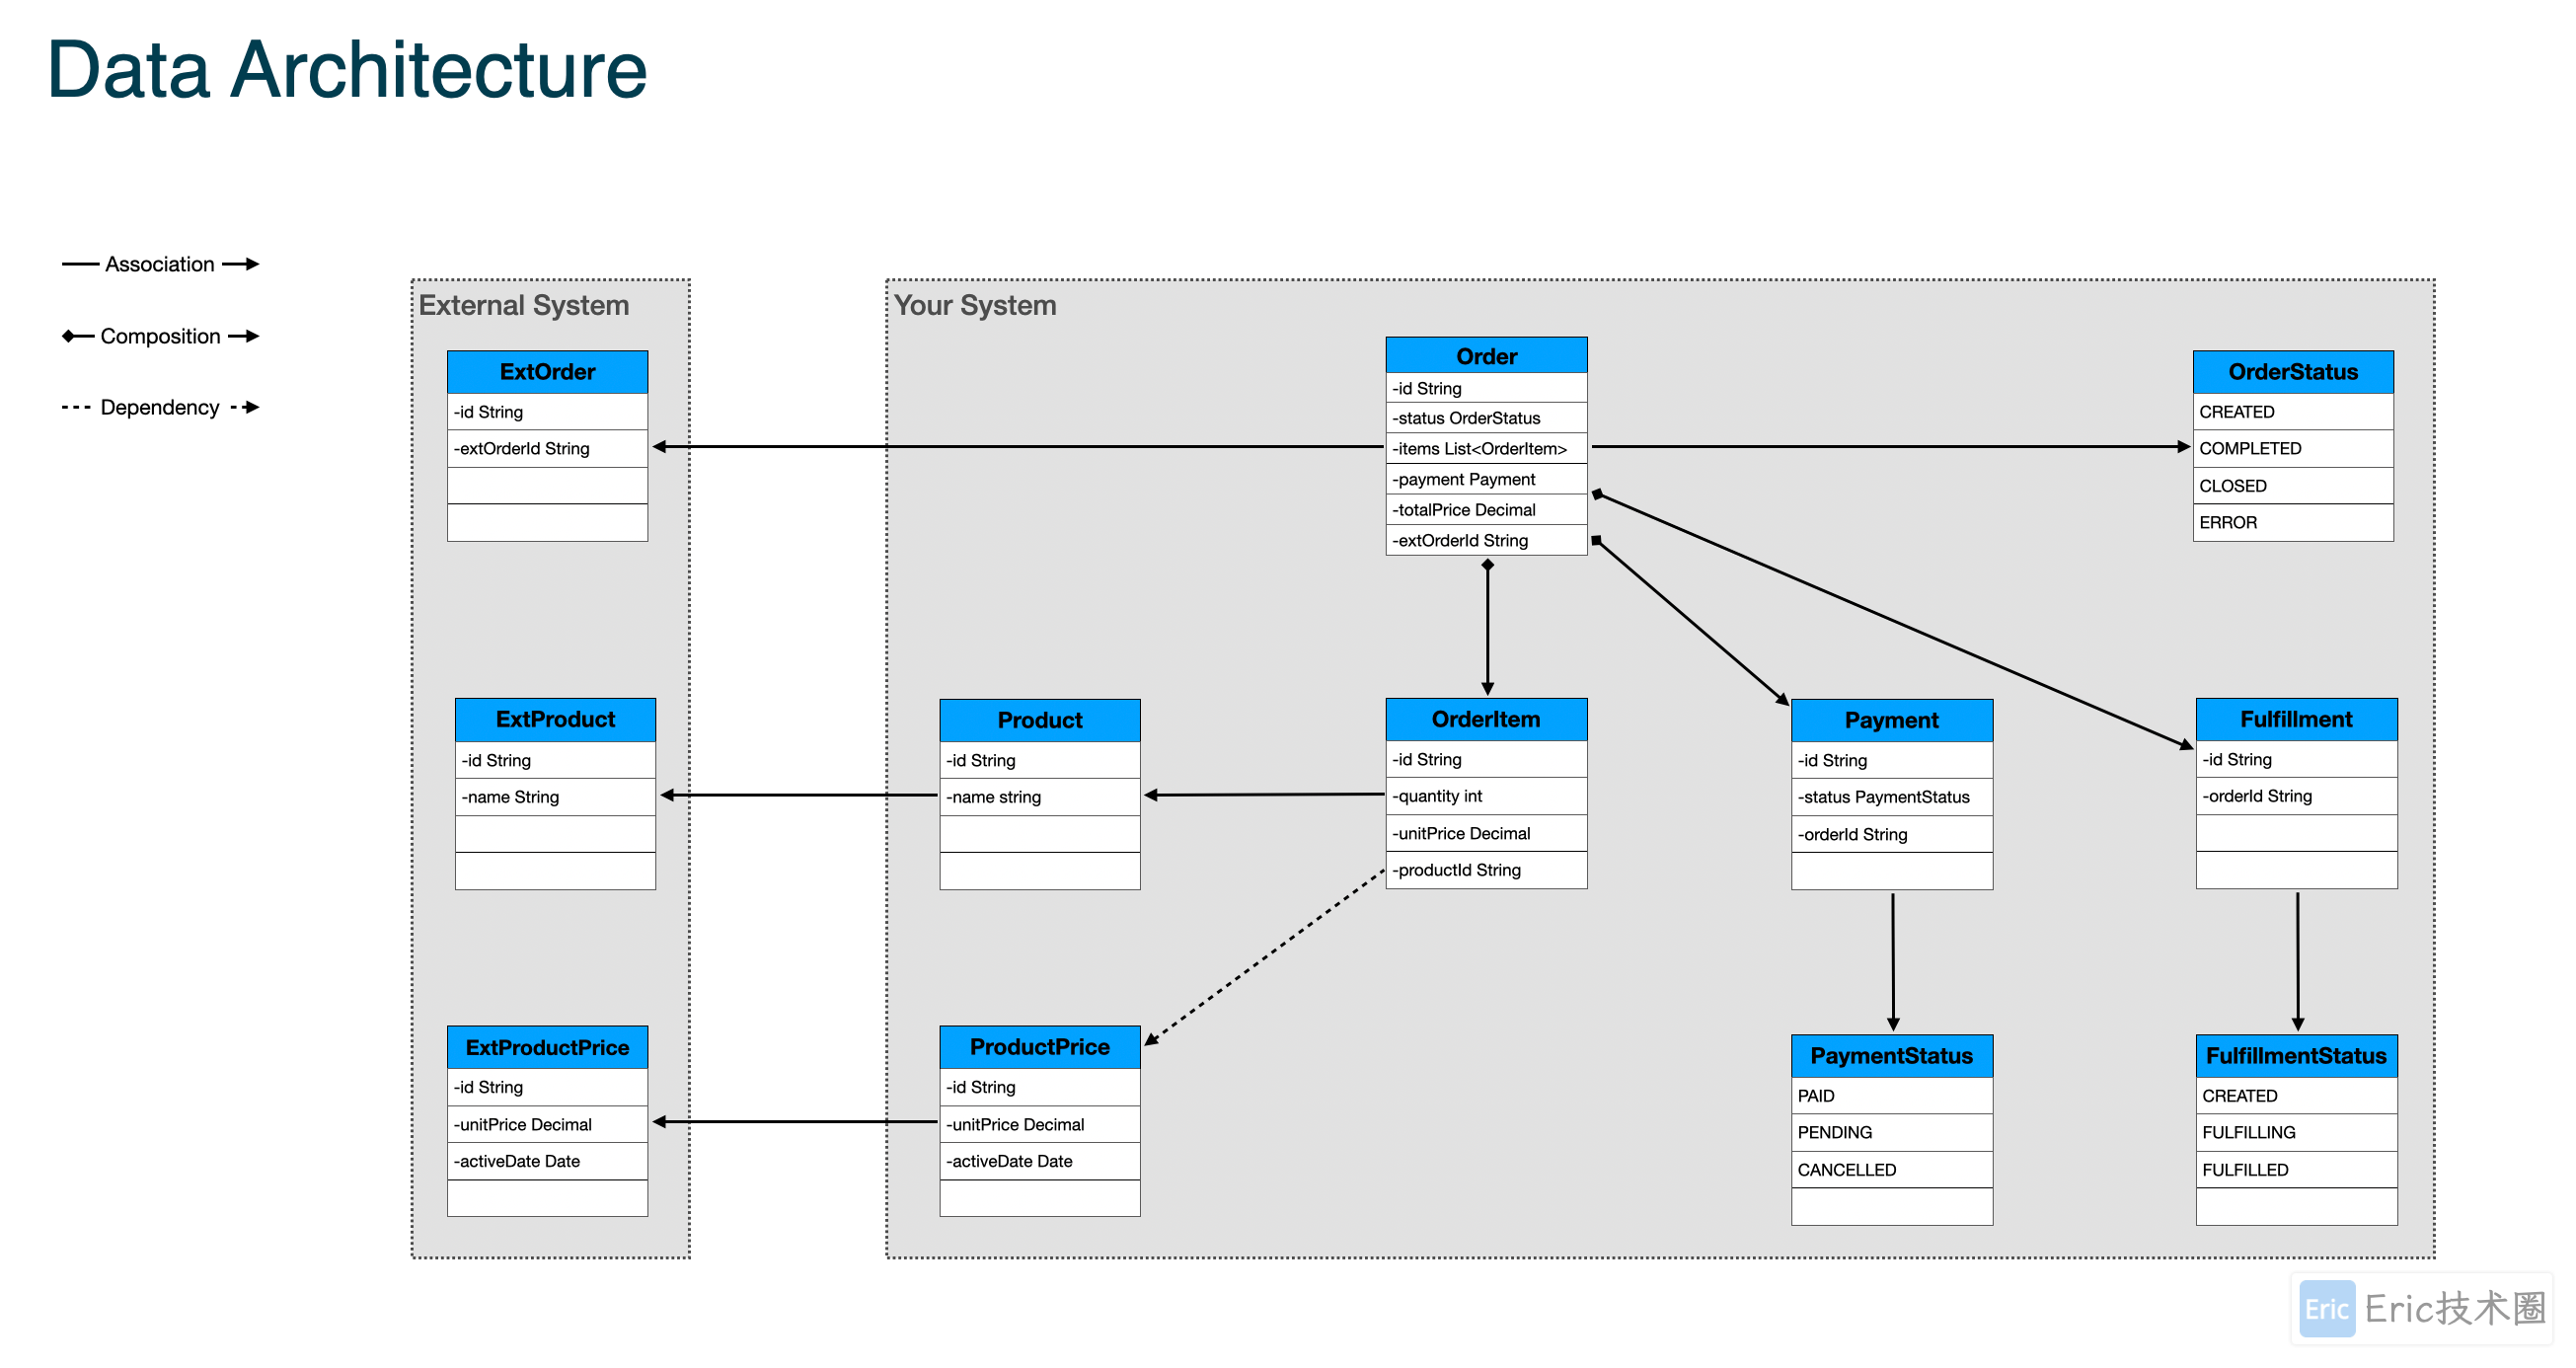Click the 'Data Architecture' title

(x=347, y=70)
